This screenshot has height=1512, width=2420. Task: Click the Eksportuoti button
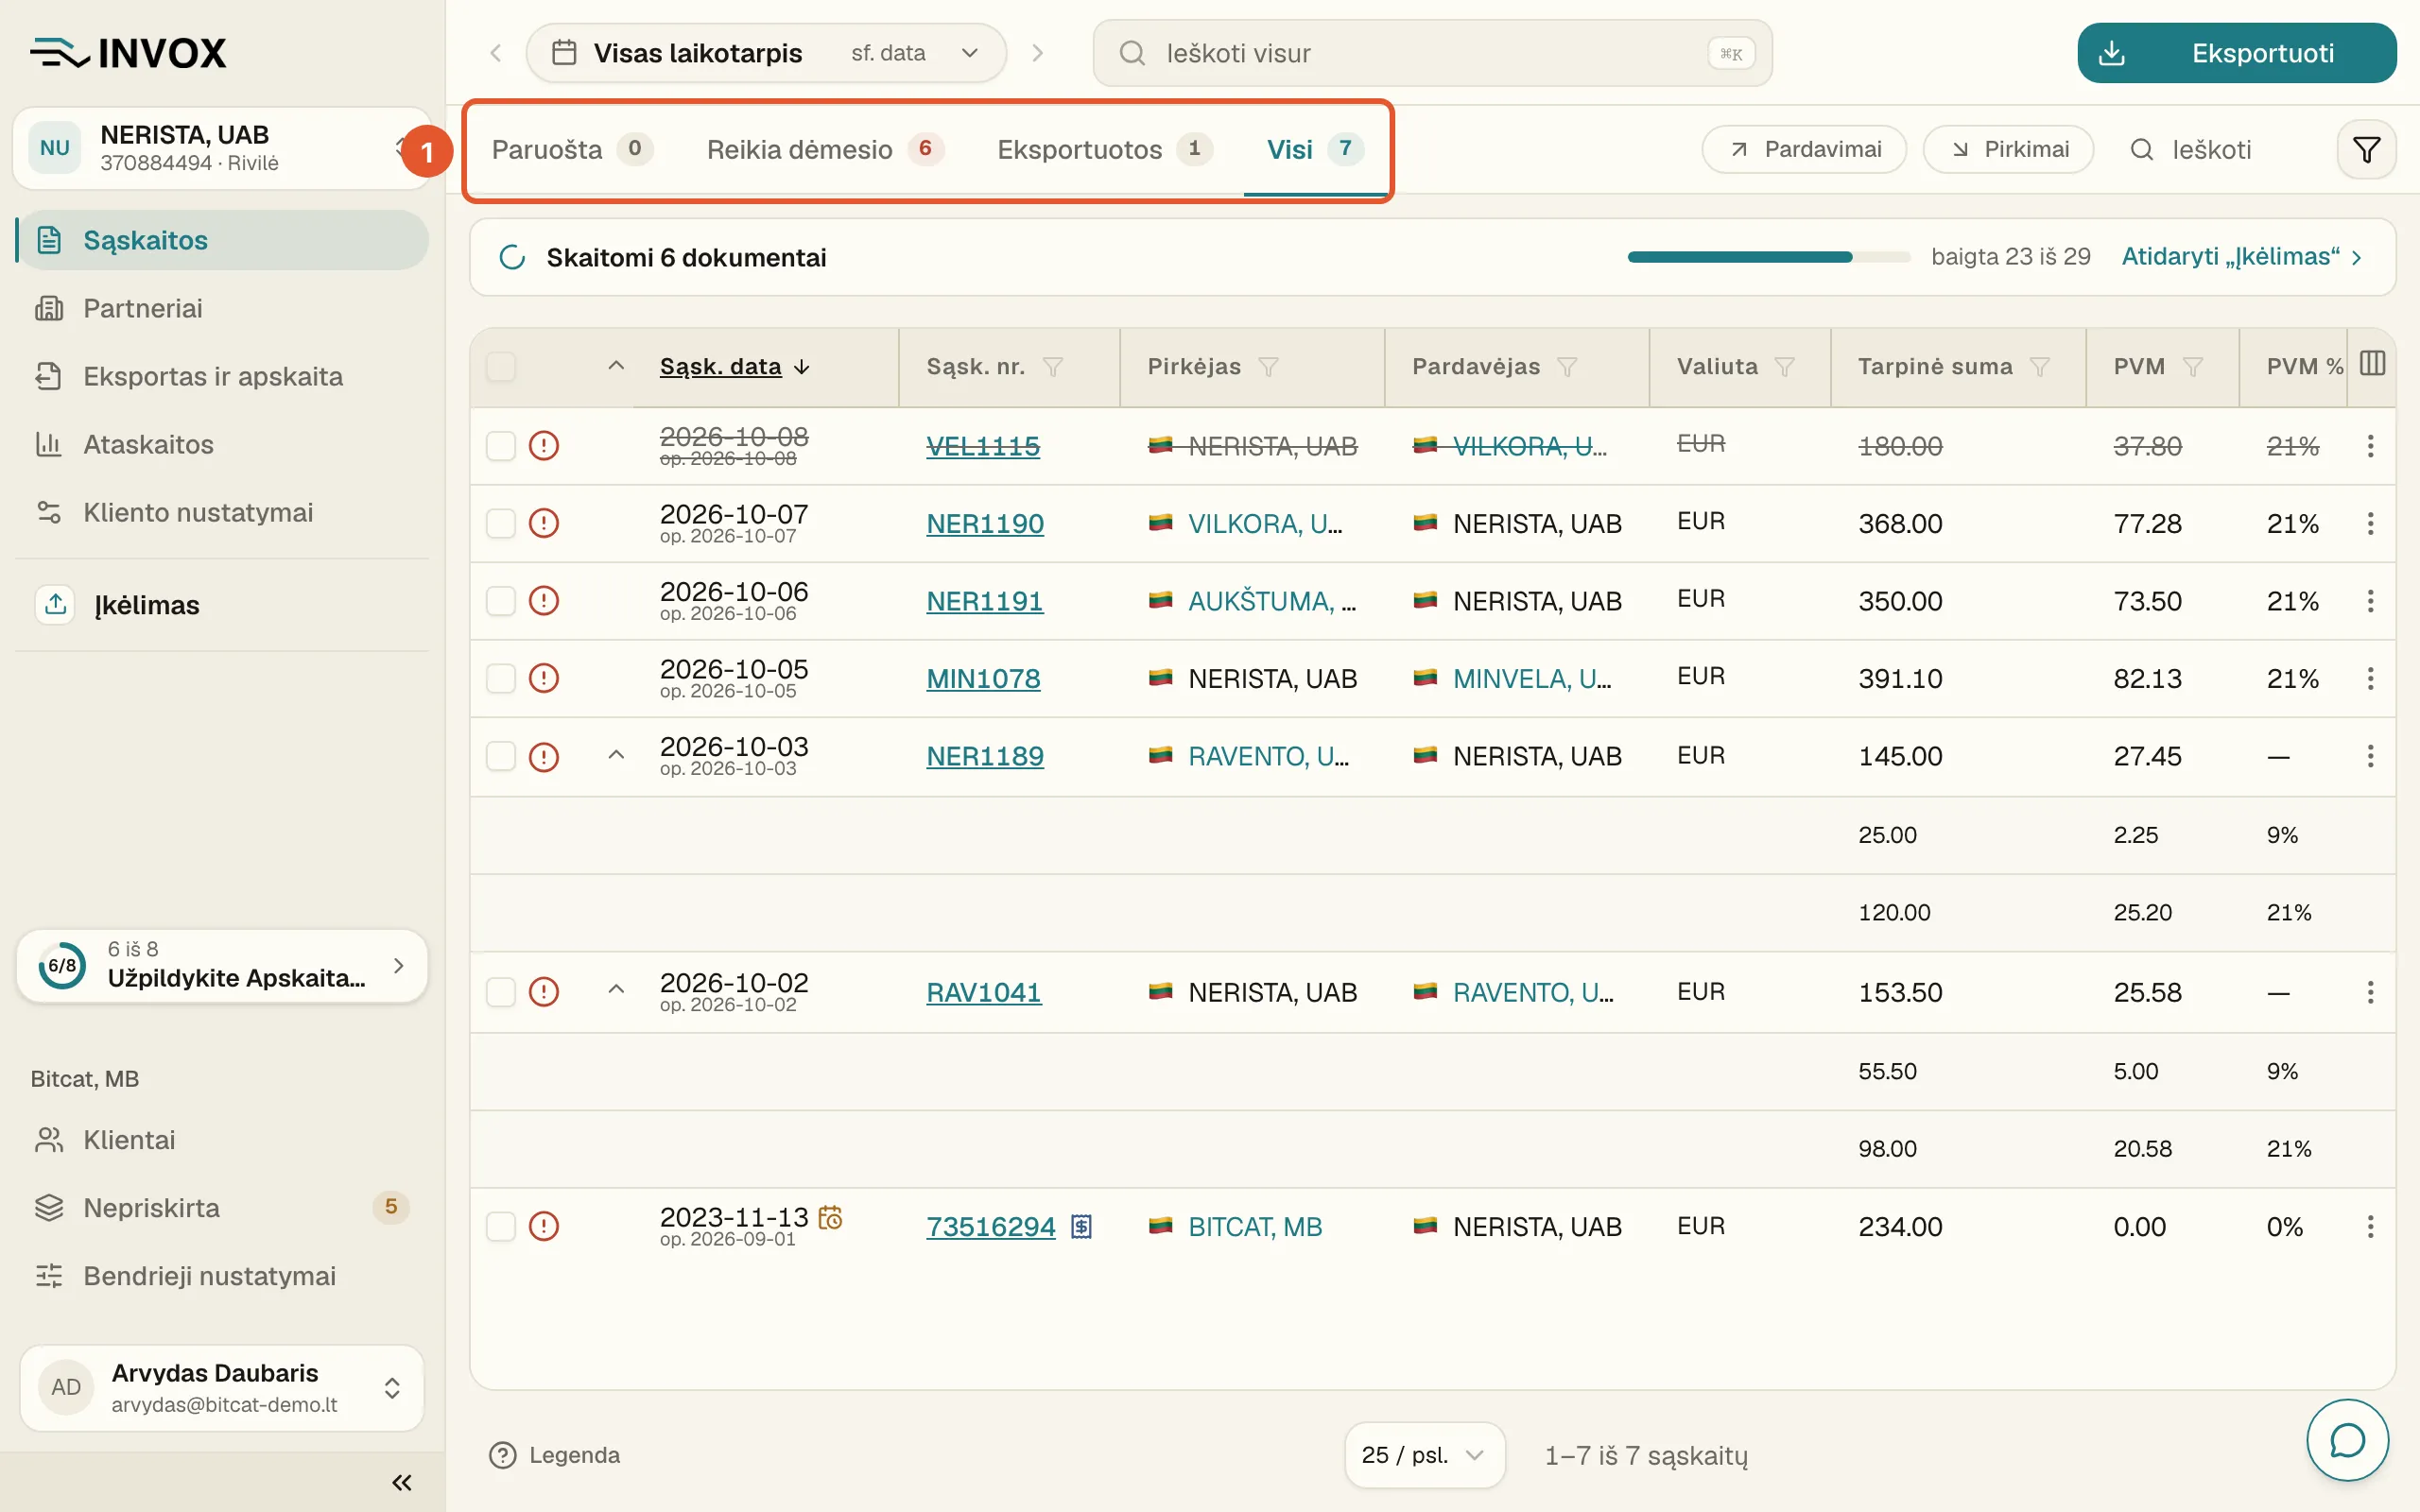coord(2236,53)
